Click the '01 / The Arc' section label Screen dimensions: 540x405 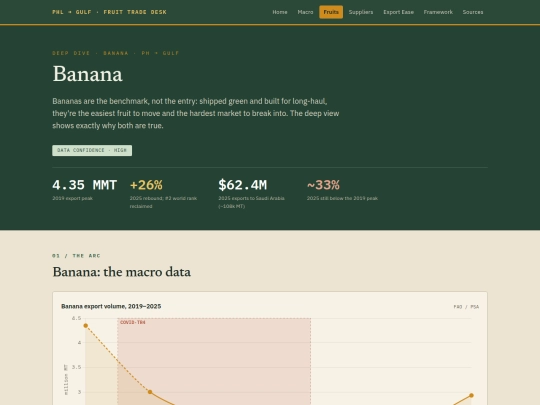pos(76,256)
